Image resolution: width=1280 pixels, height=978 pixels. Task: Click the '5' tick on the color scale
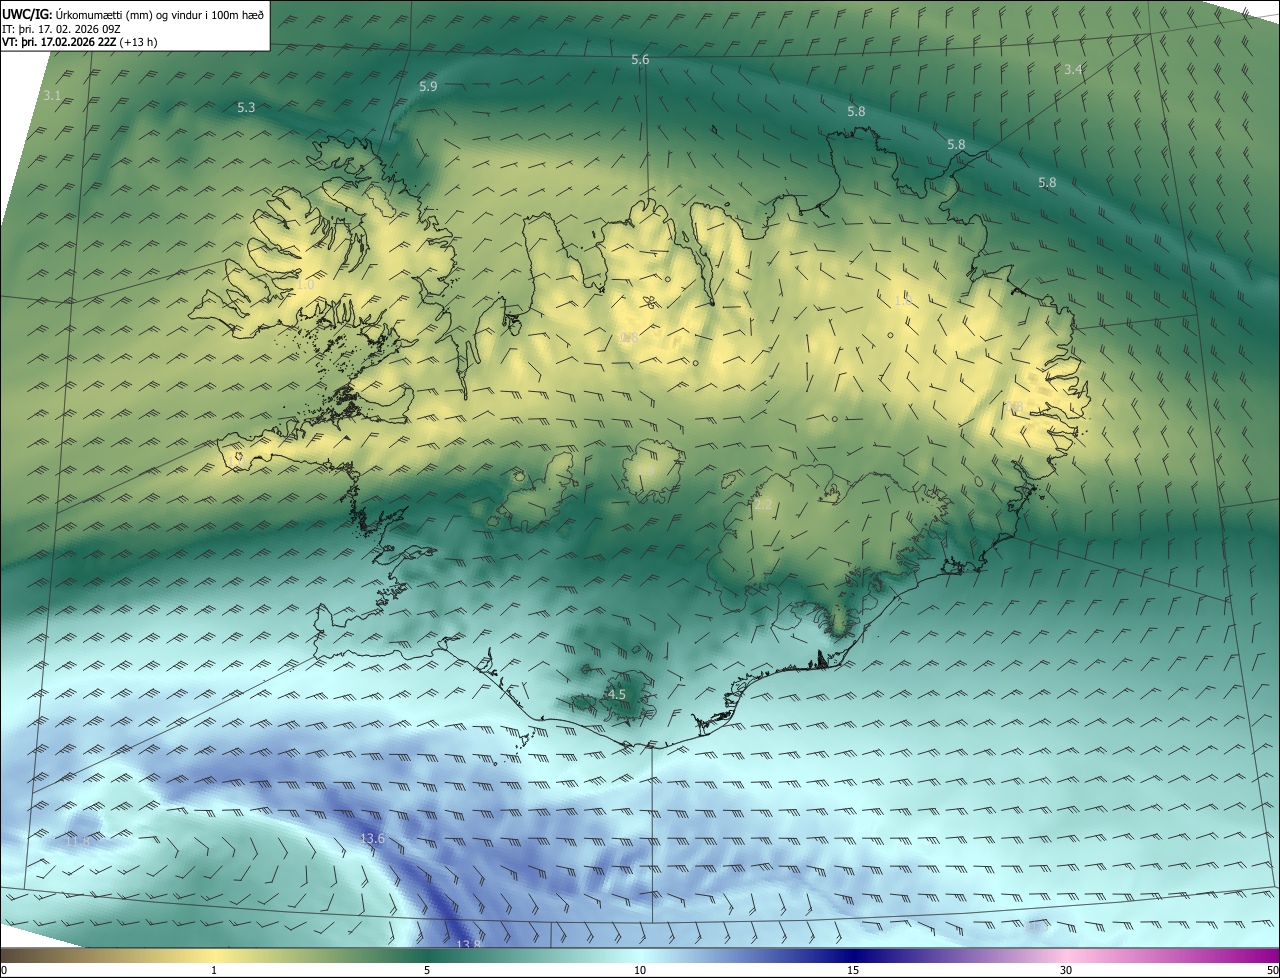tap(427, 970)
